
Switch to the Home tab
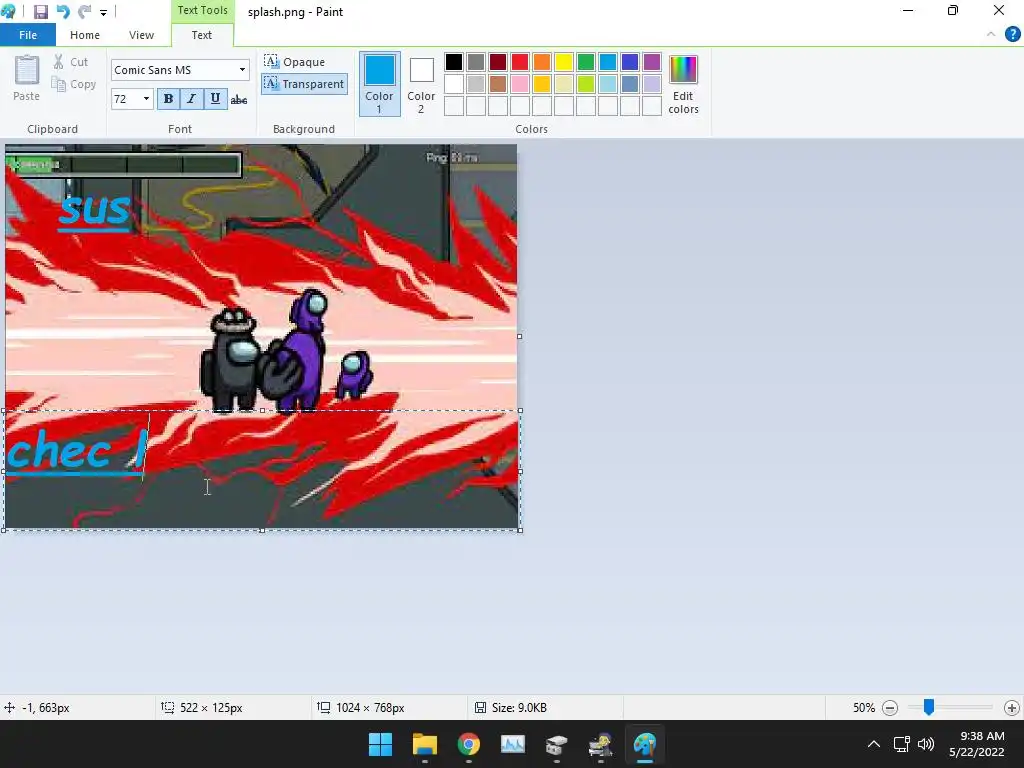85,35
